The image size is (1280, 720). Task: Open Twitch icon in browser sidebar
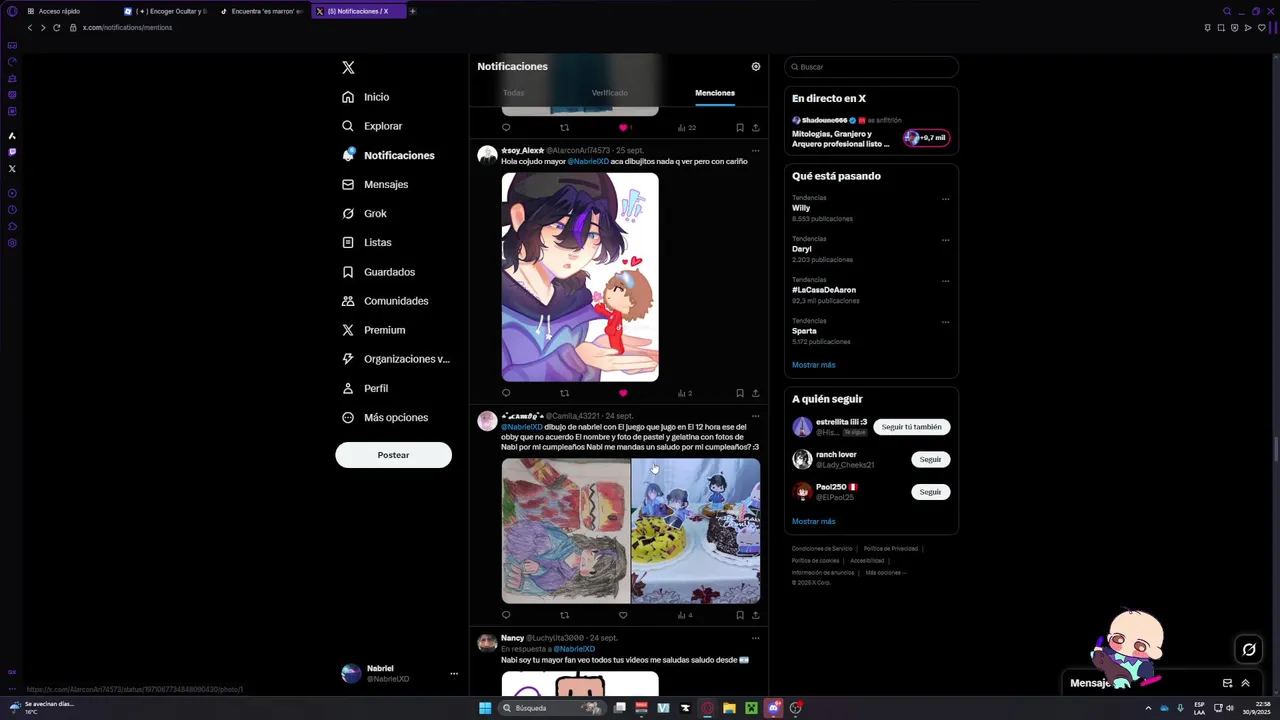tap(12, 152)
